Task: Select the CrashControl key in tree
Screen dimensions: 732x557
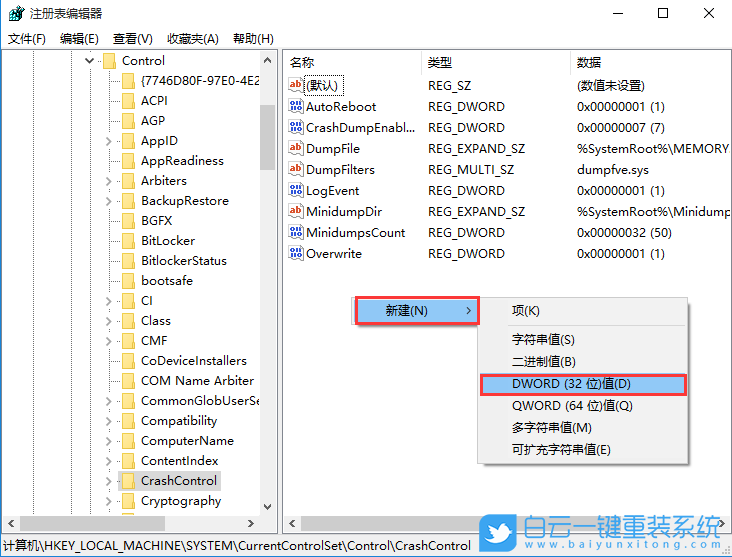Action: (179, 481)
